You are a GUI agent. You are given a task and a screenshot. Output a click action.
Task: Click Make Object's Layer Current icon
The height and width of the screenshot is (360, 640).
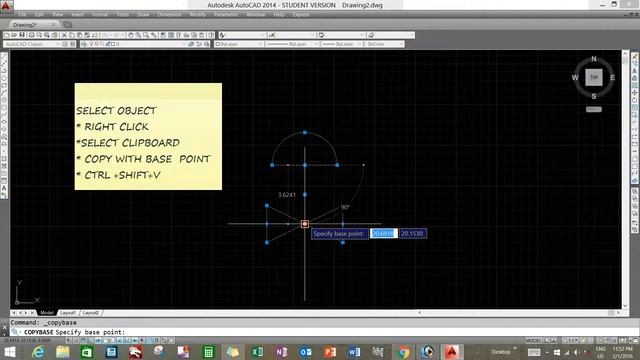click(x=191, y=44)
